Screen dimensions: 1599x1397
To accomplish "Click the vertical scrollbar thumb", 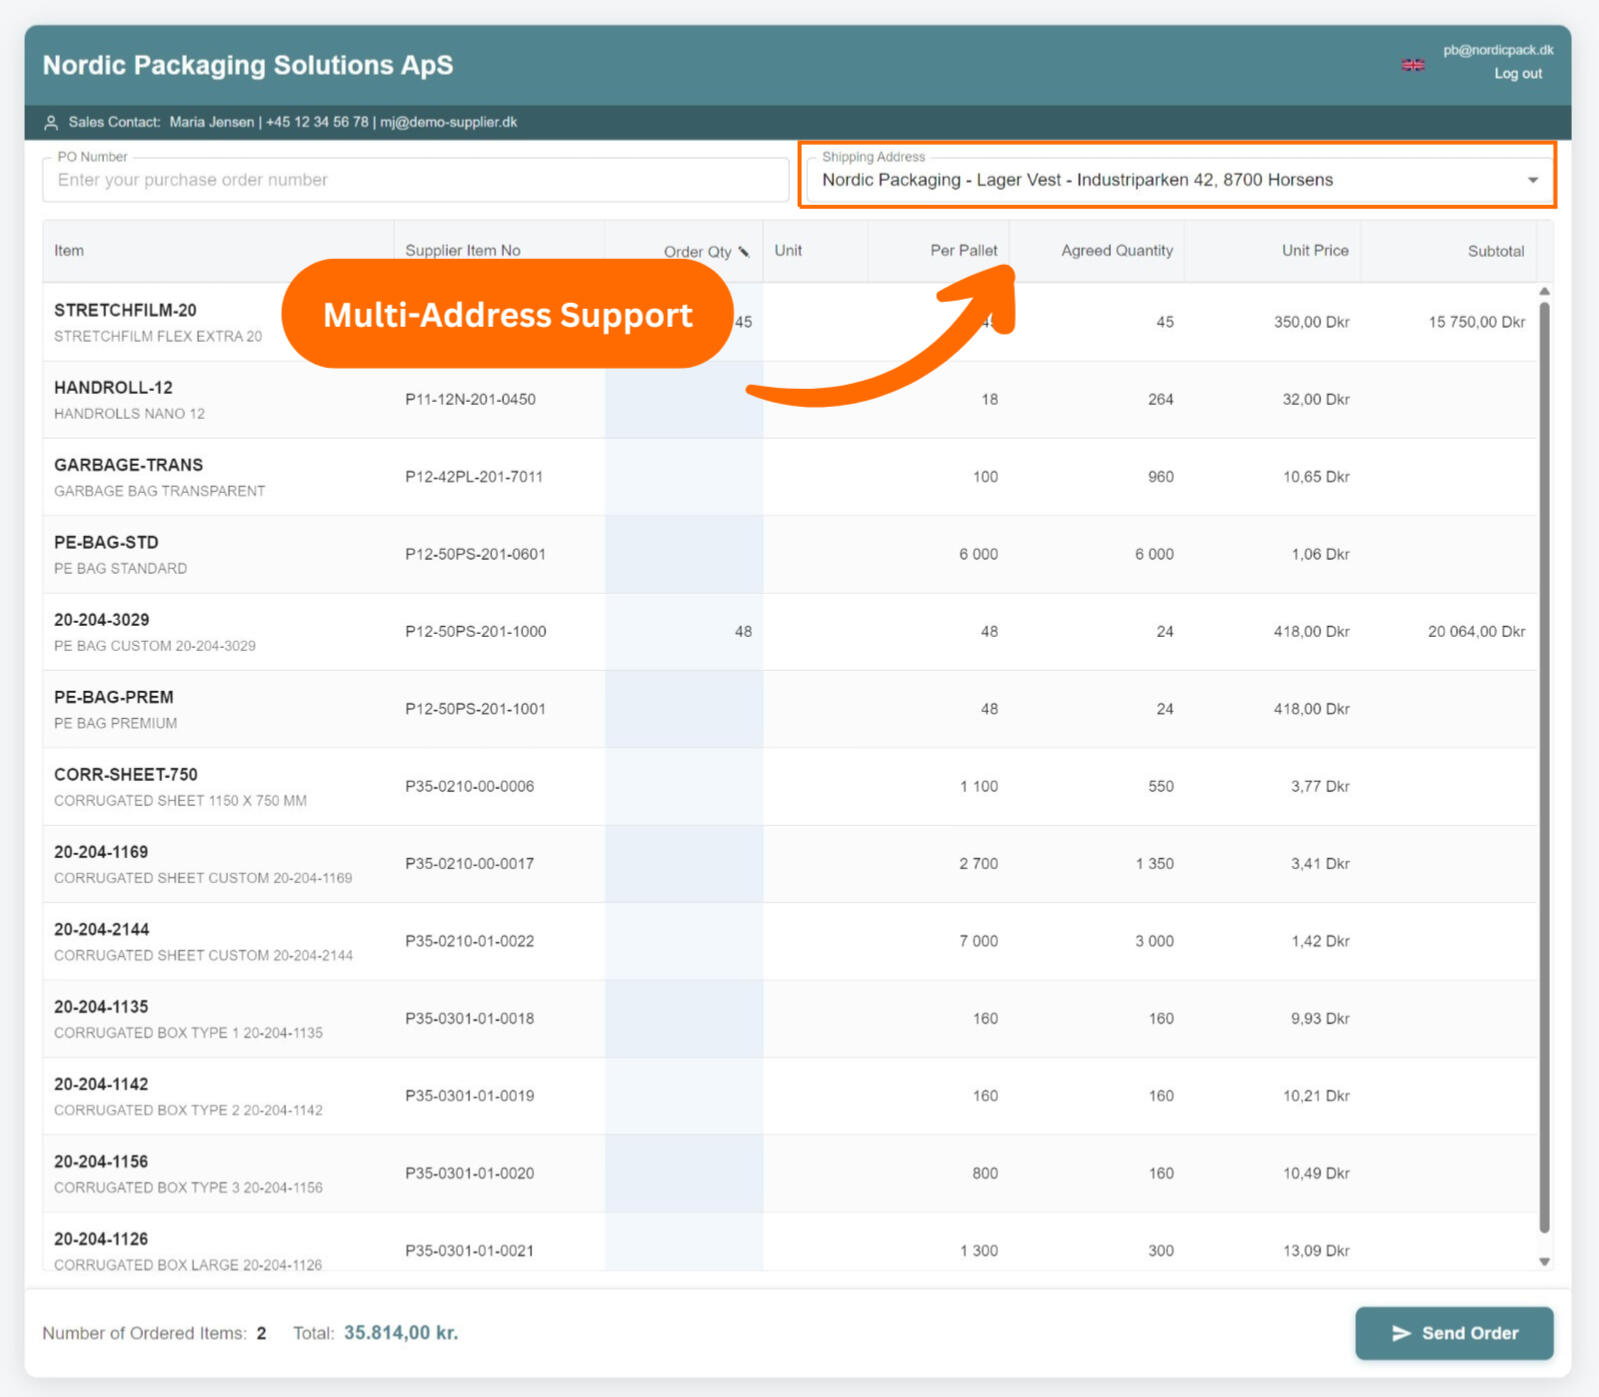I will 1544,760.
